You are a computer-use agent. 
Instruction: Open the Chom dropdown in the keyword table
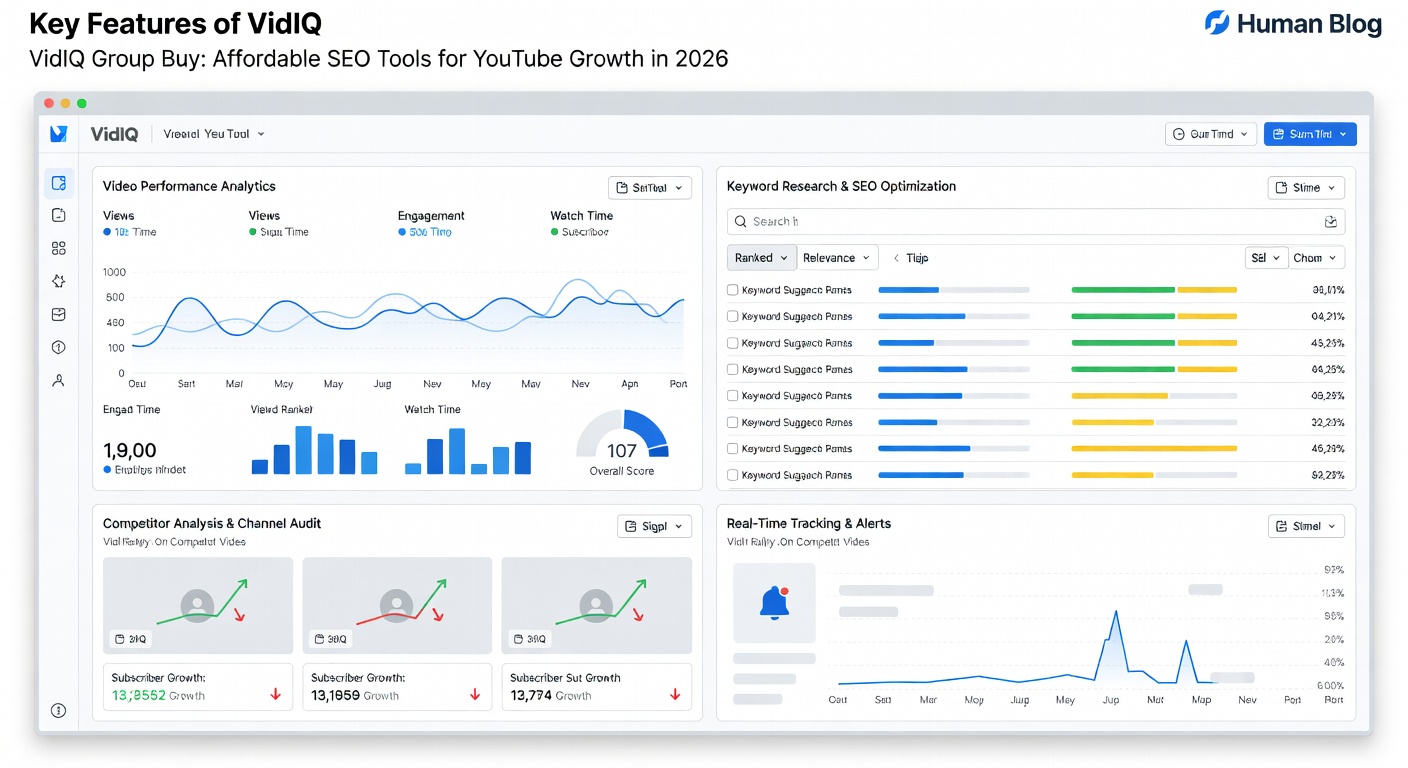[1316, 258]
